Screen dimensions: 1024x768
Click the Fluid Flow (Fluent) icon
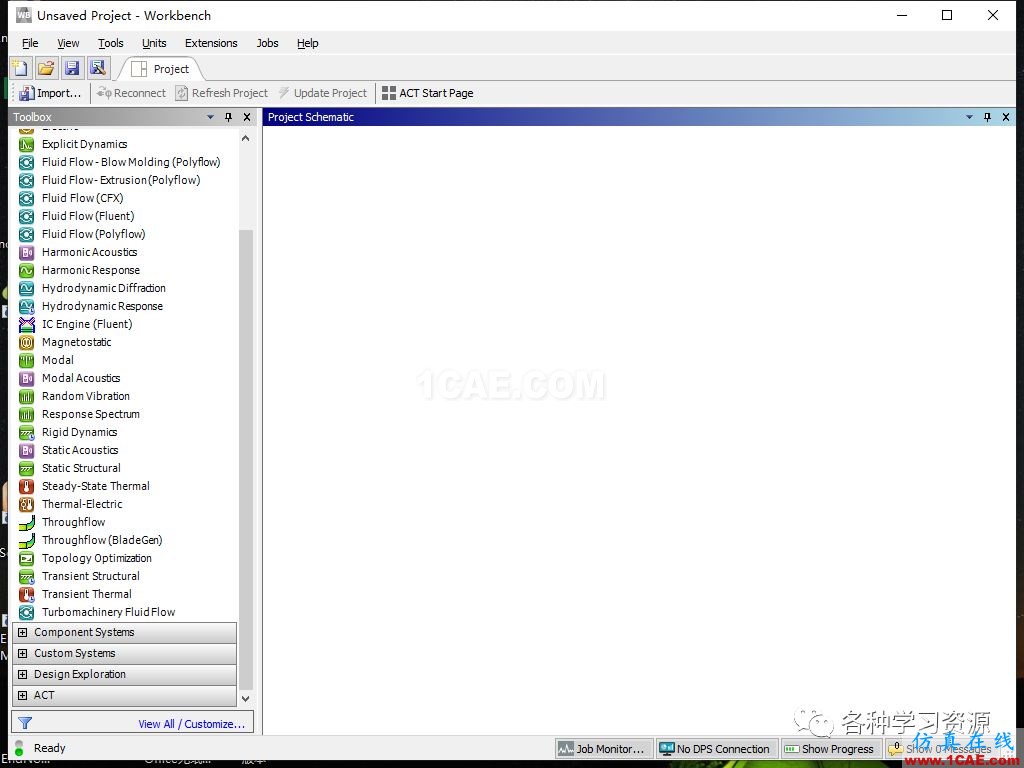coord(26,216)
